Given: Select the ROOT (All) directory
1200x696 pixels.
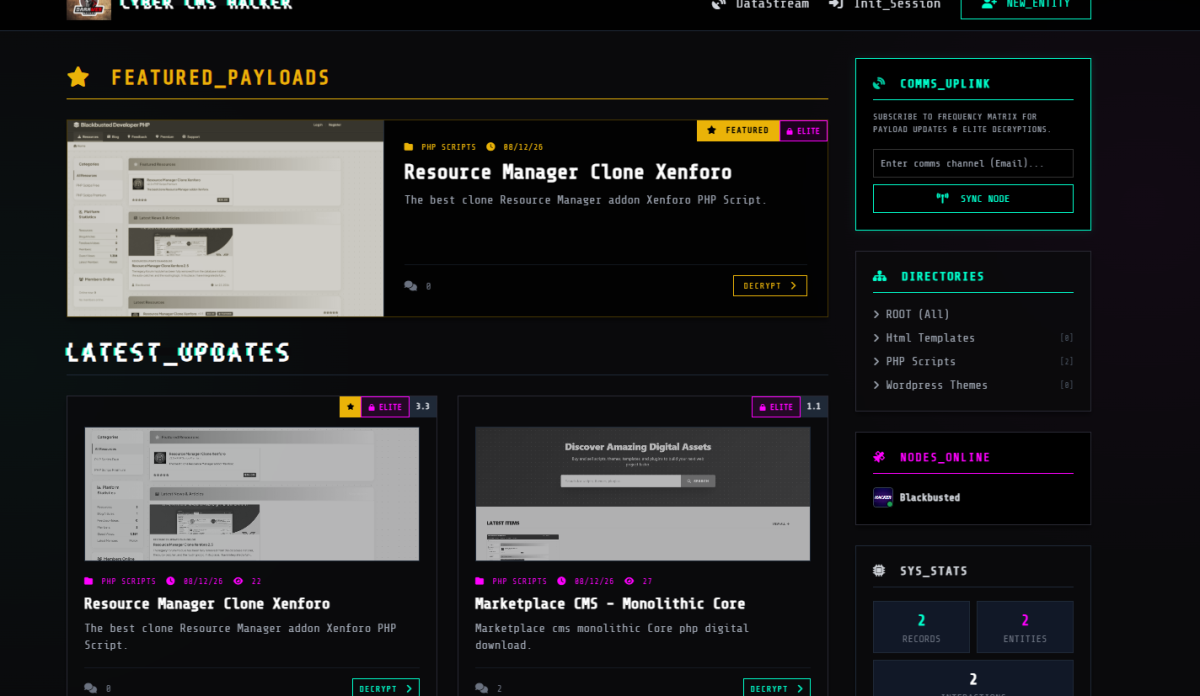Looking at the screenshot, I should (x=918, y=314).
